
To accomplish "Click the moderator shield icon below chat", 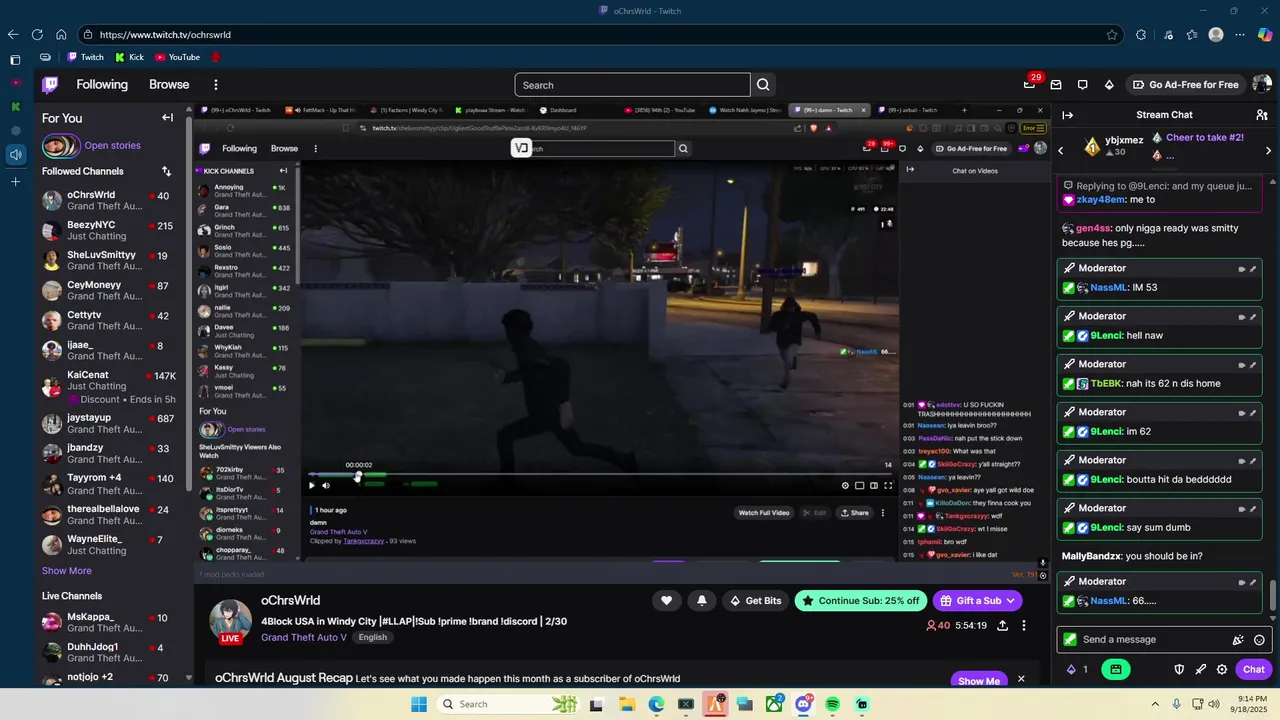I will click(1179, 669).
